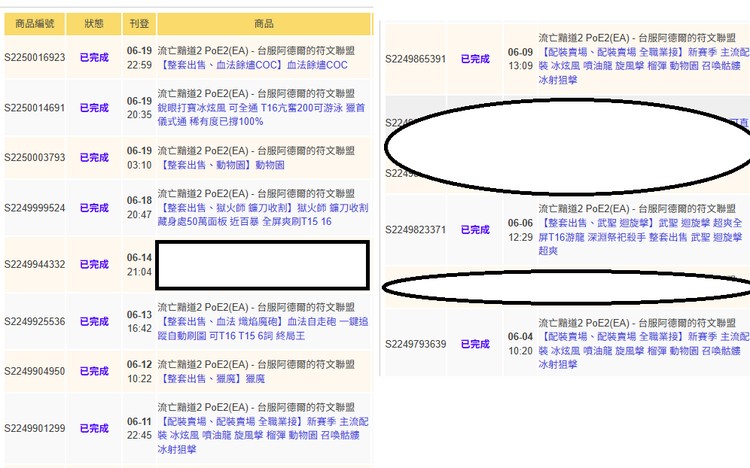This screenshot has height=468, width=750.
Task: Open listing link 血法 熾焰魔砲
Action: point(263,328)
